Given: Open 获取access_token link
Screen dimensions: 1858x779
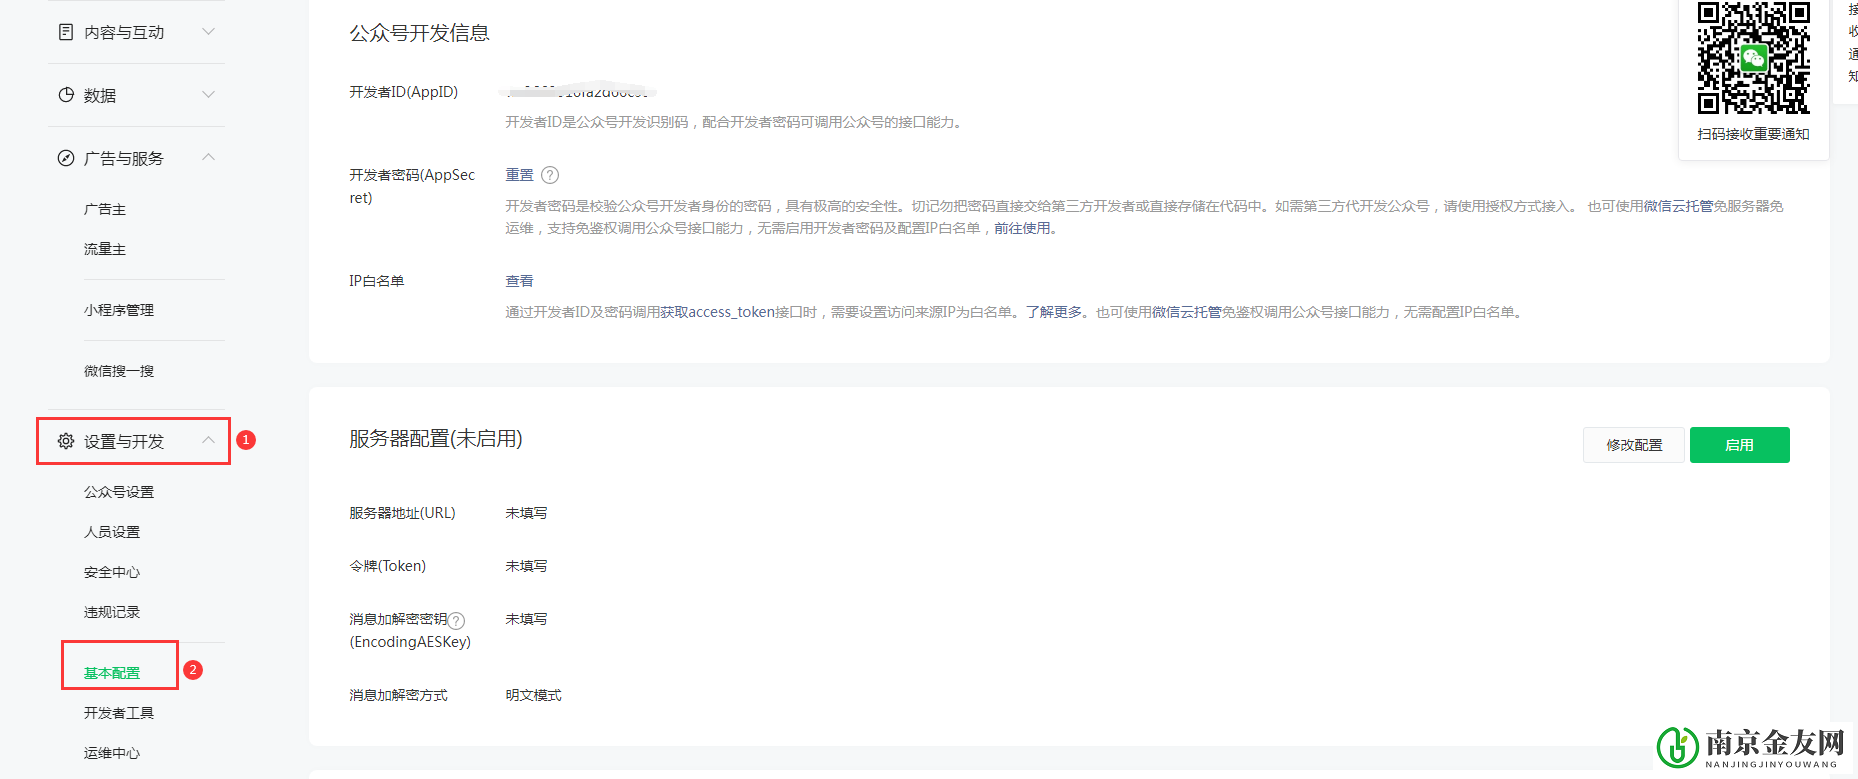Looking at the screenshot, I should point(718,312).
